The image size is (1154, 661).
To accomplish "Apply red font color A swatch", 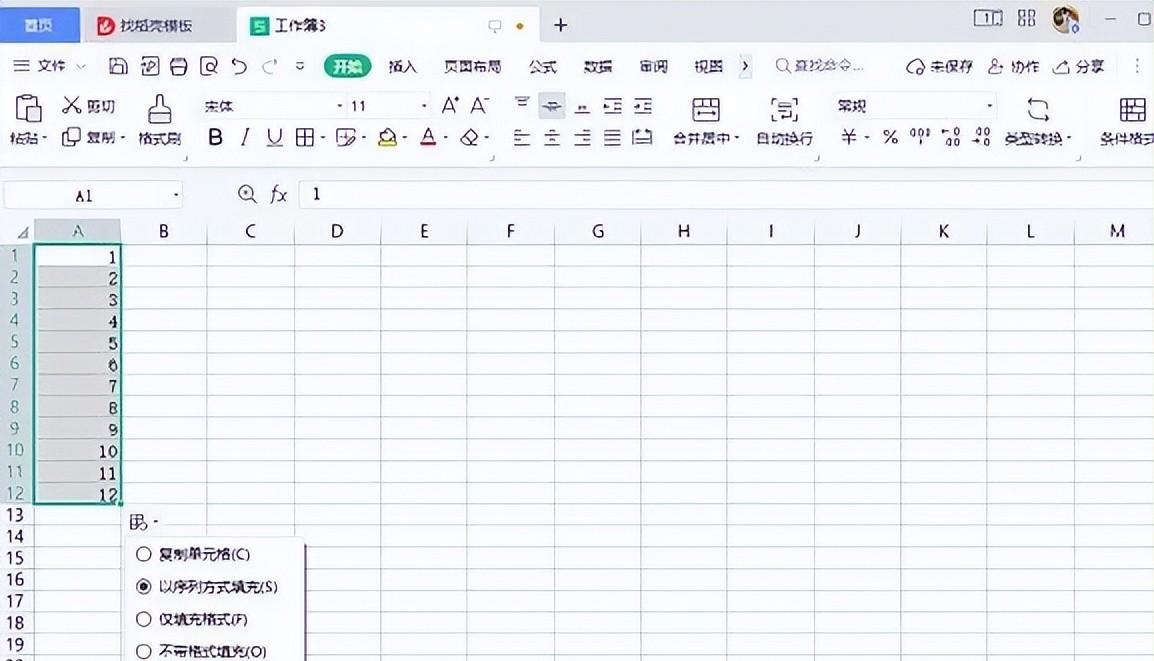I will point(428,137).
